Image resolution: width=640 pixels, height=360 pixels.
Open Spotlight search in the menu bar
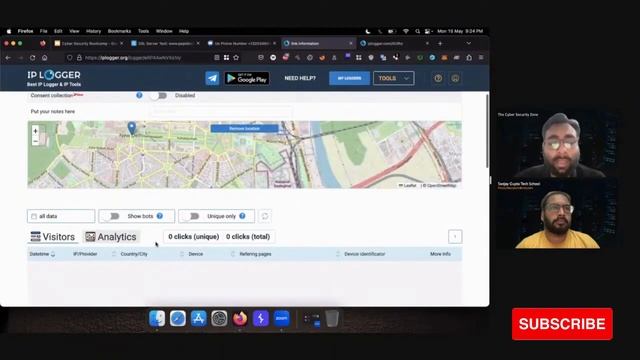click(417, 31)
